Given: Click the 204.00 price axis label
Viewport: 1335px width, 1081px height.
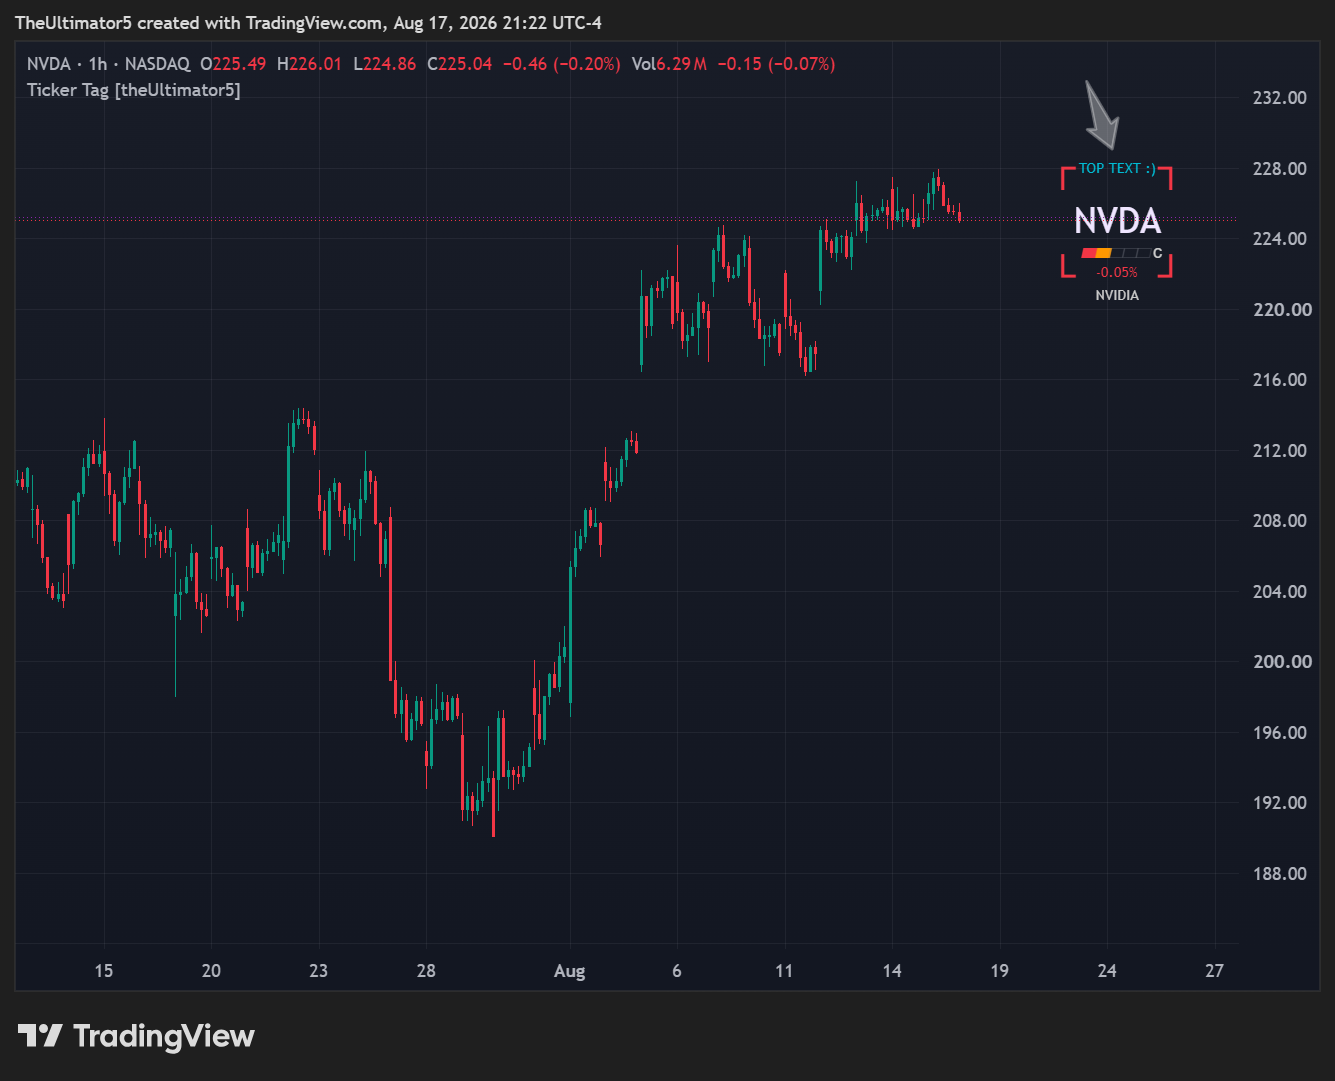Looking at the screenshot, I should [x=1279, y=591].
